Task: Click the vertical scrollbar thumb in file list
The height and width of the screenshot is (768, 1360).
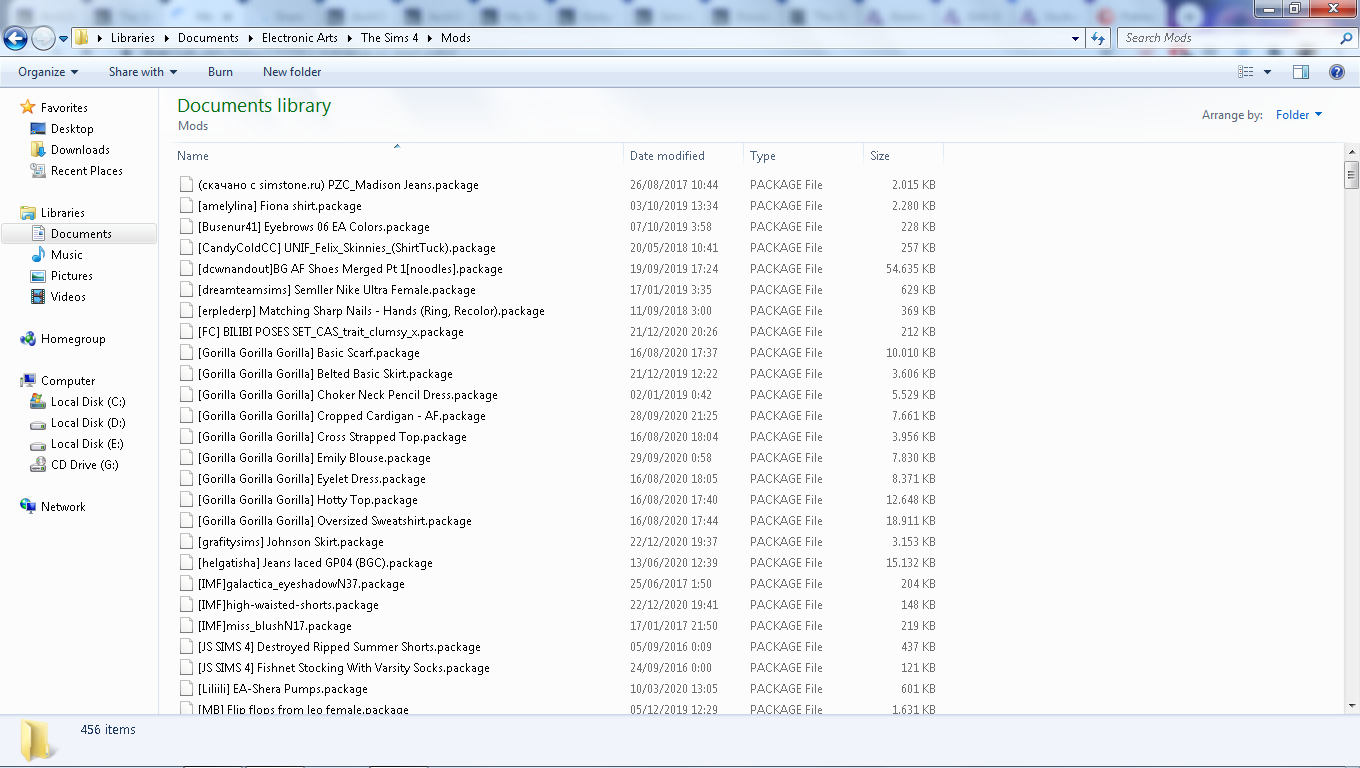Action: point(1351,175)
